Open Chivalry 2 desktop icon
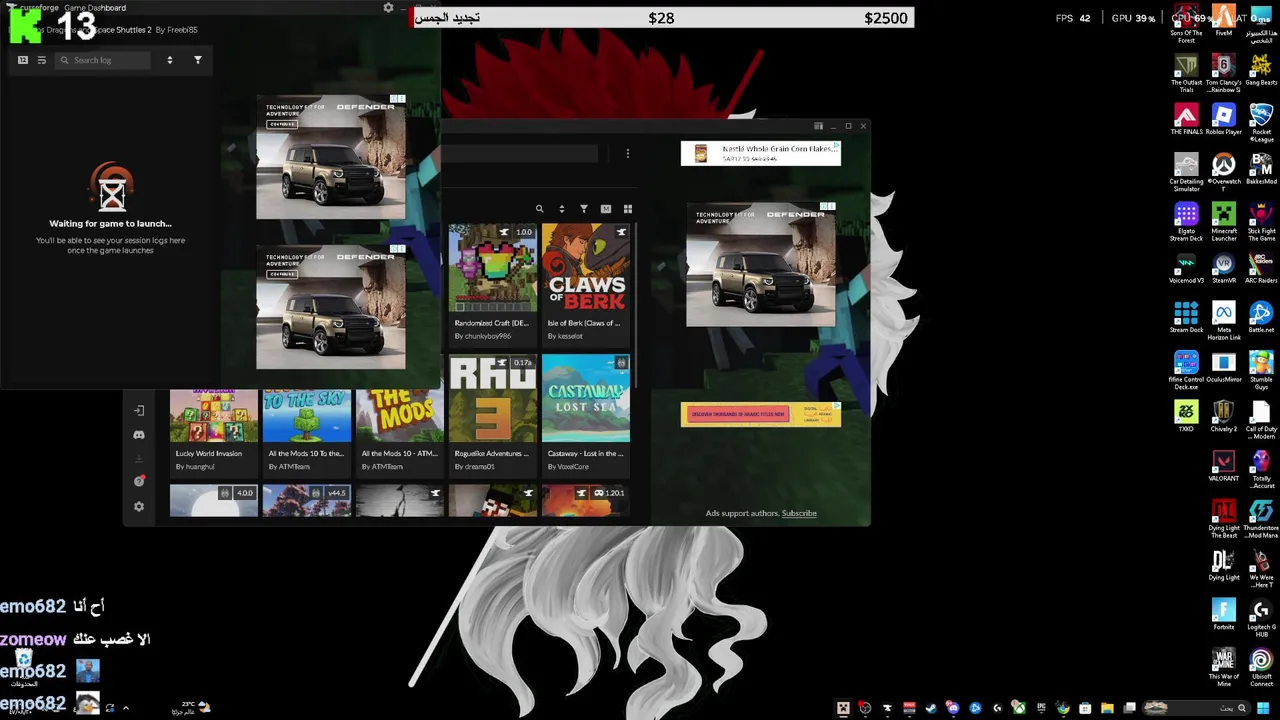Viewport: 1280px width, 720px height. [x=1223, y=417]
